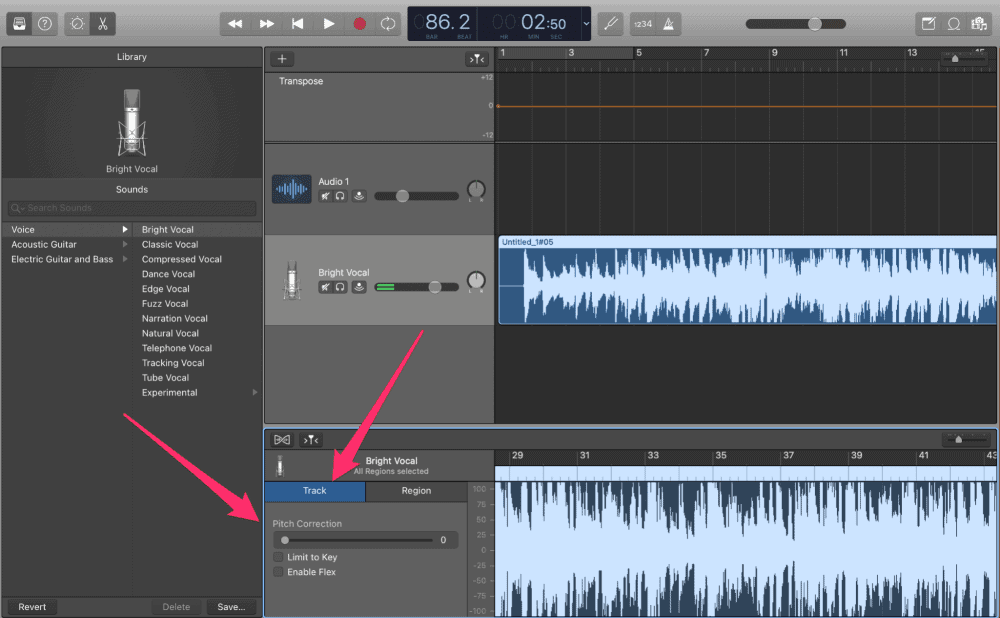Click the scissors Editors button
This screenshot has width=1000, height=618.
[x=103, y=23]
